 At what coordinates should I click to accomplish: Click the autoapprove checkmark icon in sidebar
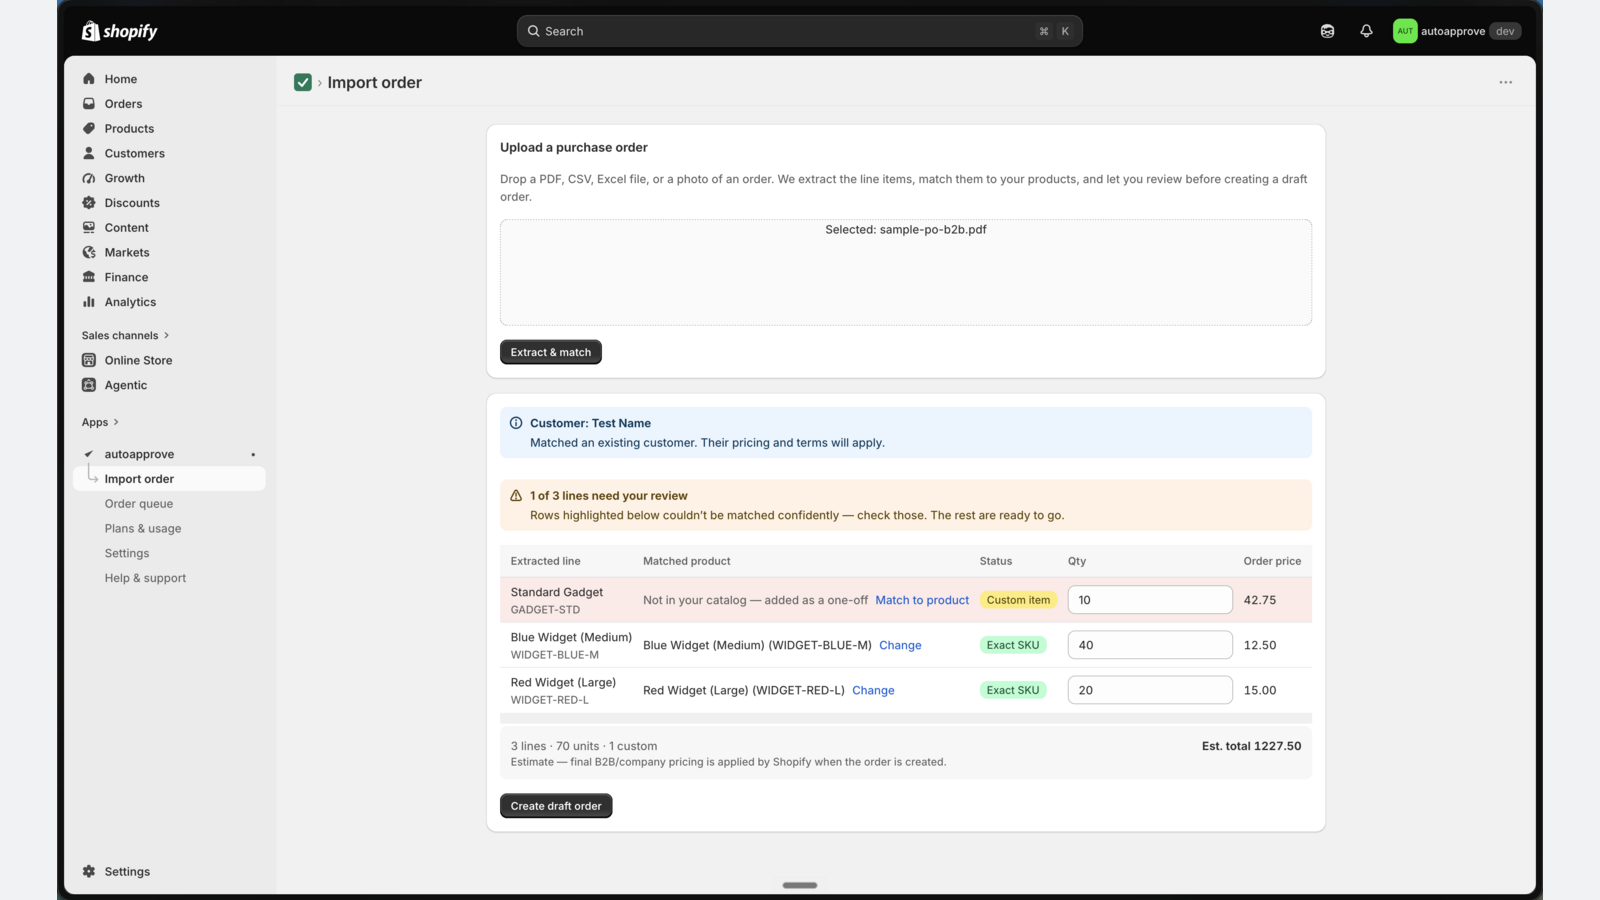(89, 454)
